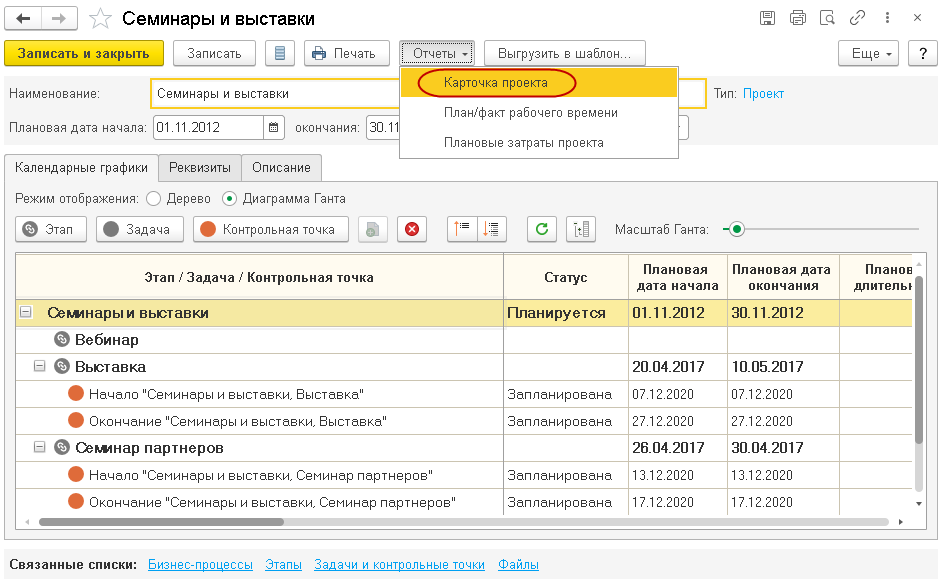Open the Файлы link
The image size is (943, 585).
(518, 565)
